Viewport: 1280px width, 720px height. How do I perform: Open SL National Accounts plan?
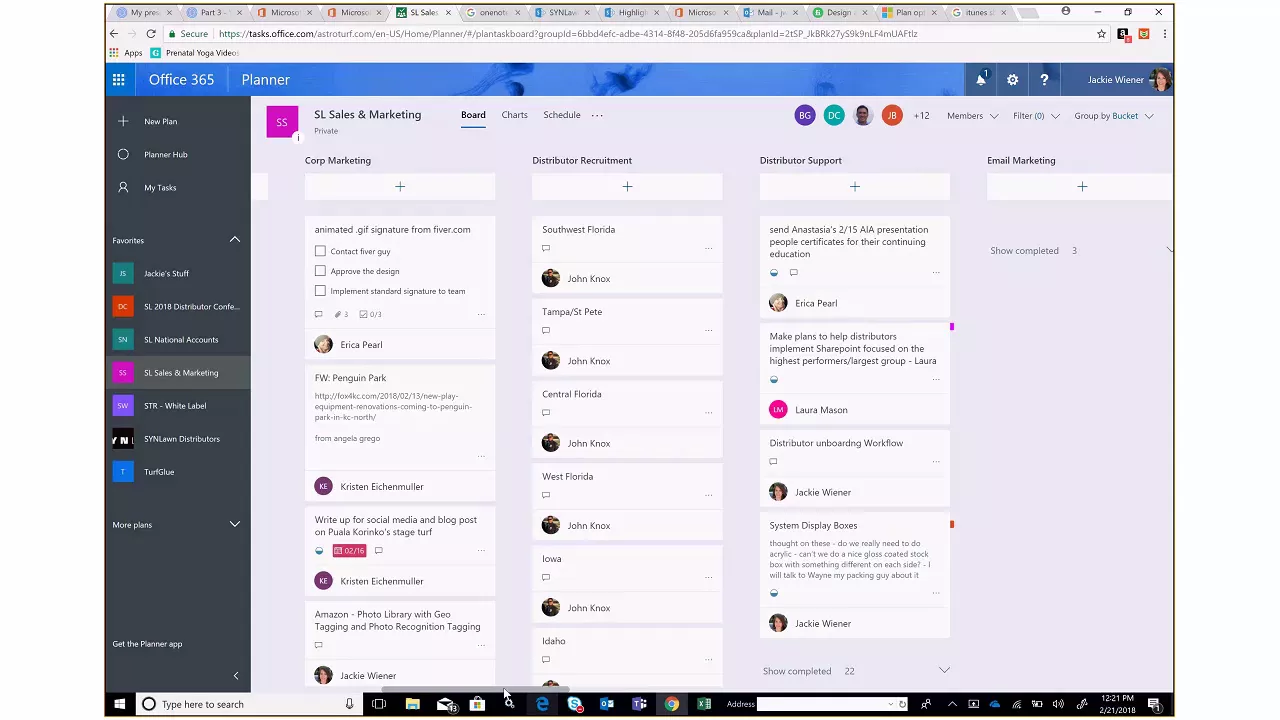click(180, 339)
